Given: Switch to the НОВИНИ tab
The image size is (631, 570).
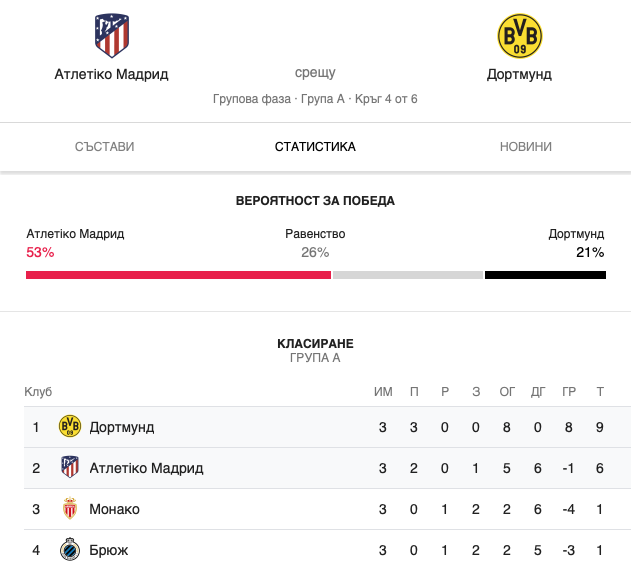Looking at the screenshot, I should click(526, 147).
